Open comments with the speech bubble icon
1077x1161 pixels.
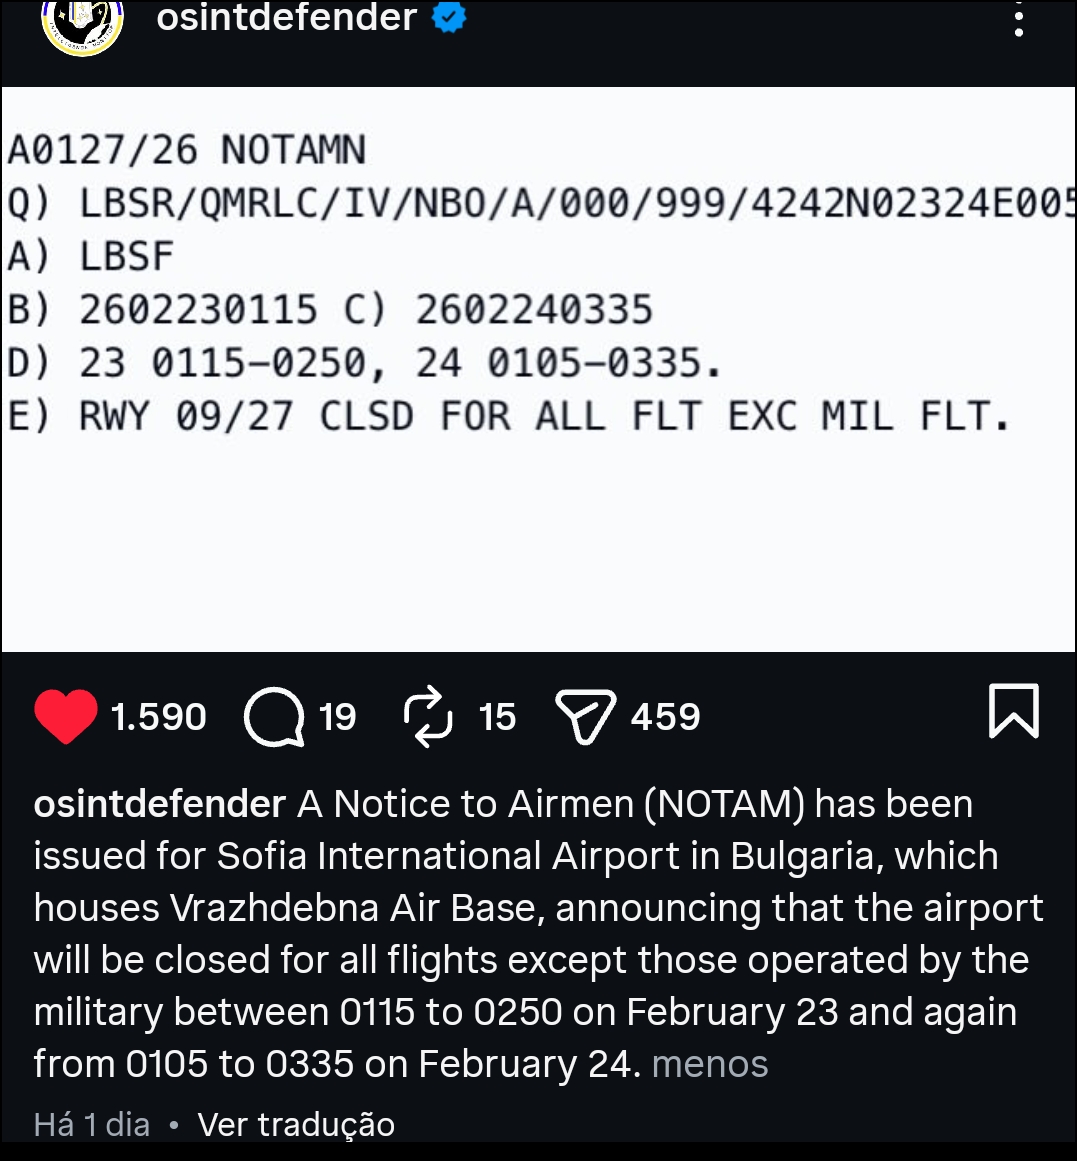tap(274, 717)
